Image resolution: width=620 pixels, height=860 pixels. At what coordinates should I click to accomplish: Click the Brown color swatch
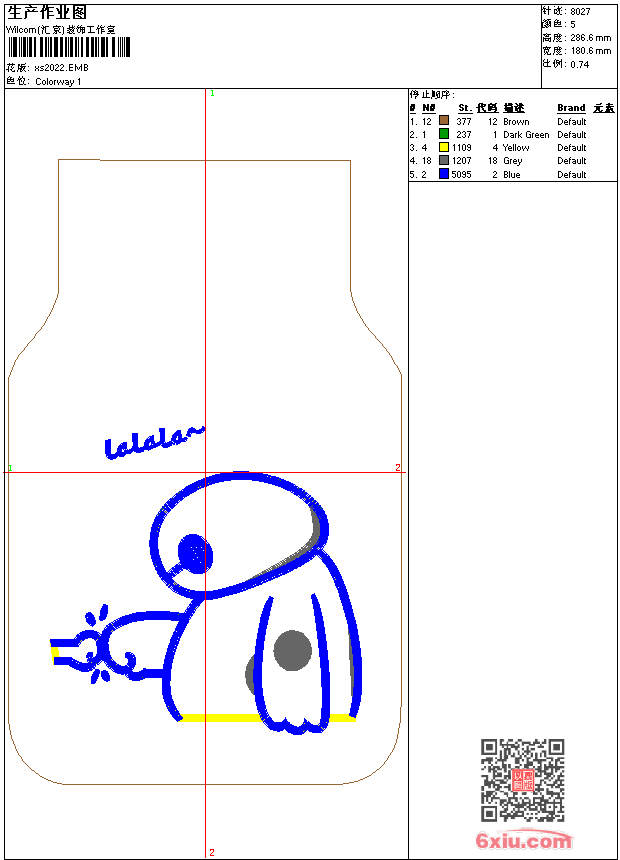444,120
